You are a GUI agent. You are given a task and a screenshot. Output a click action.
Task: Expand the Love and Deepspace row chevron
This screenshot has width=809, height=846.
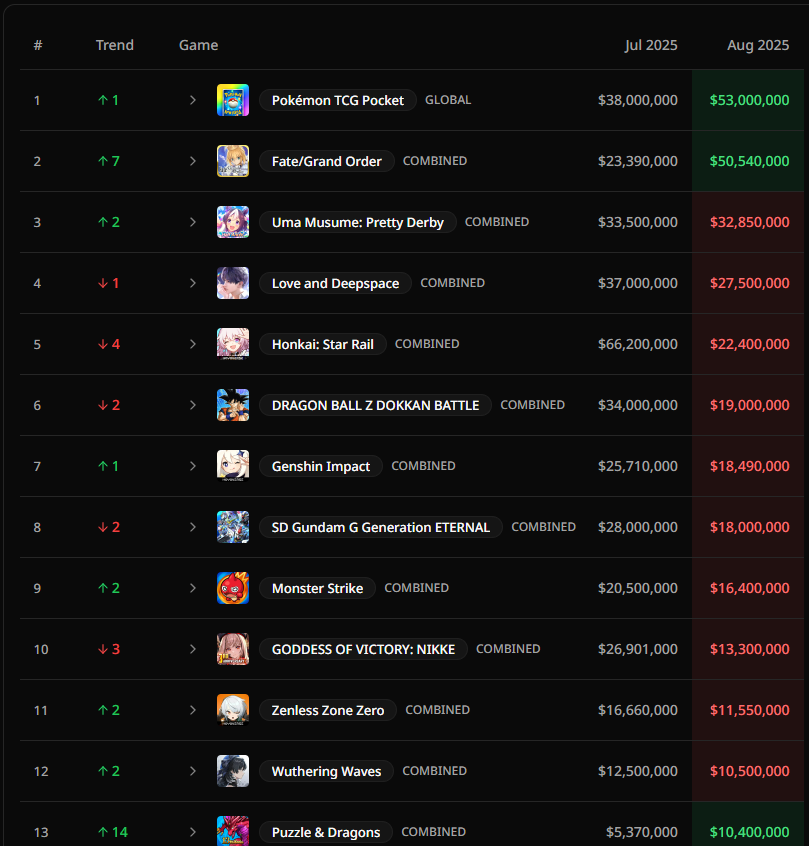[x=193, y=283]
